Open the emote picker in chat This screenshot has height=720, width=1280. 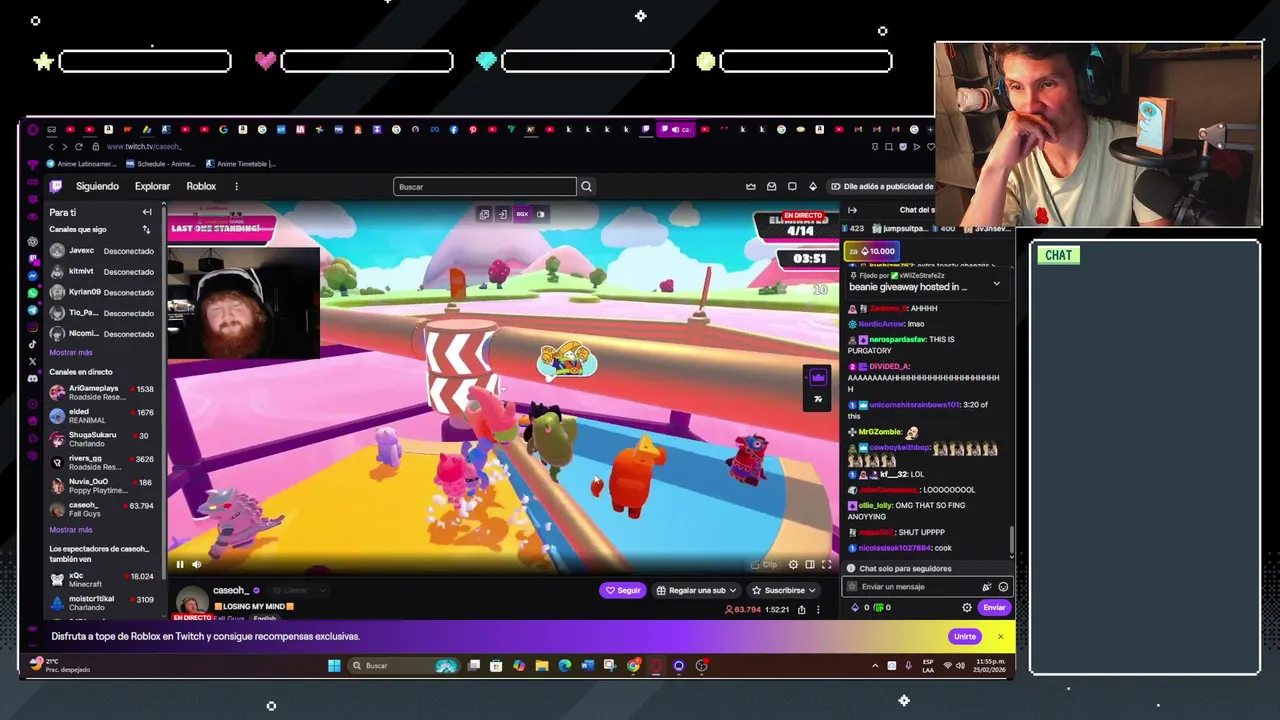click(x=1003, y=587)
